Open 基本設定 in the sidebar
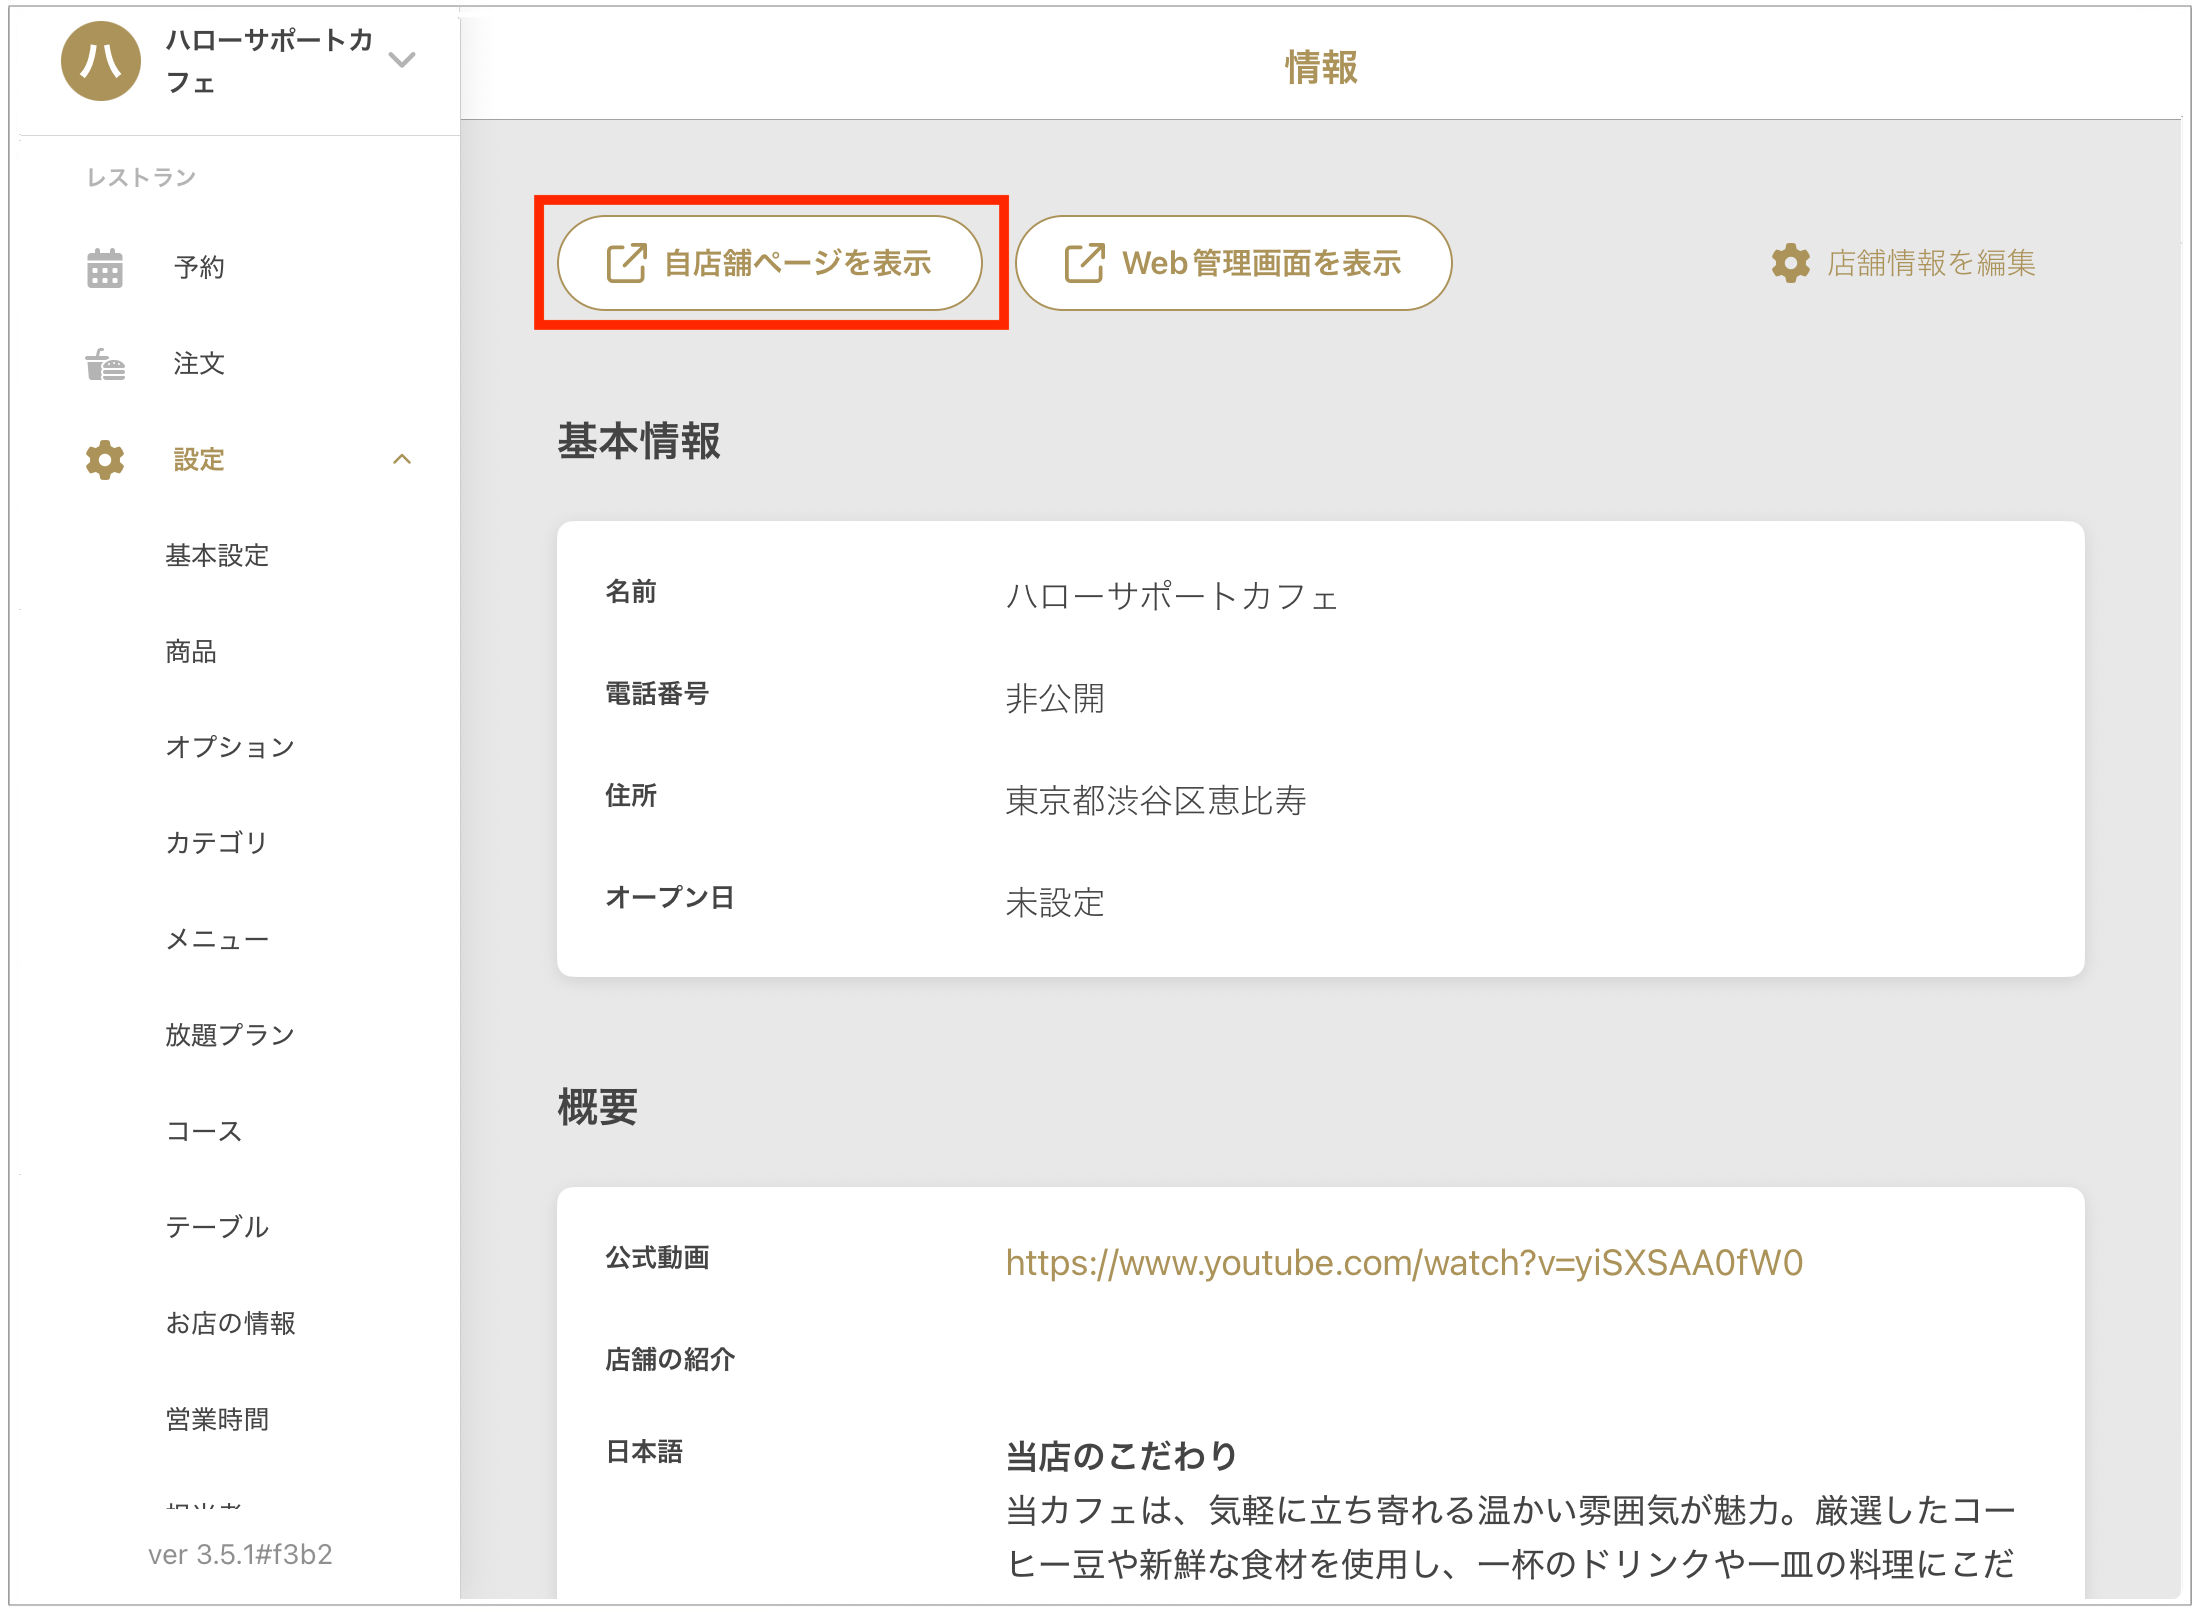 [x=217, y=556]
